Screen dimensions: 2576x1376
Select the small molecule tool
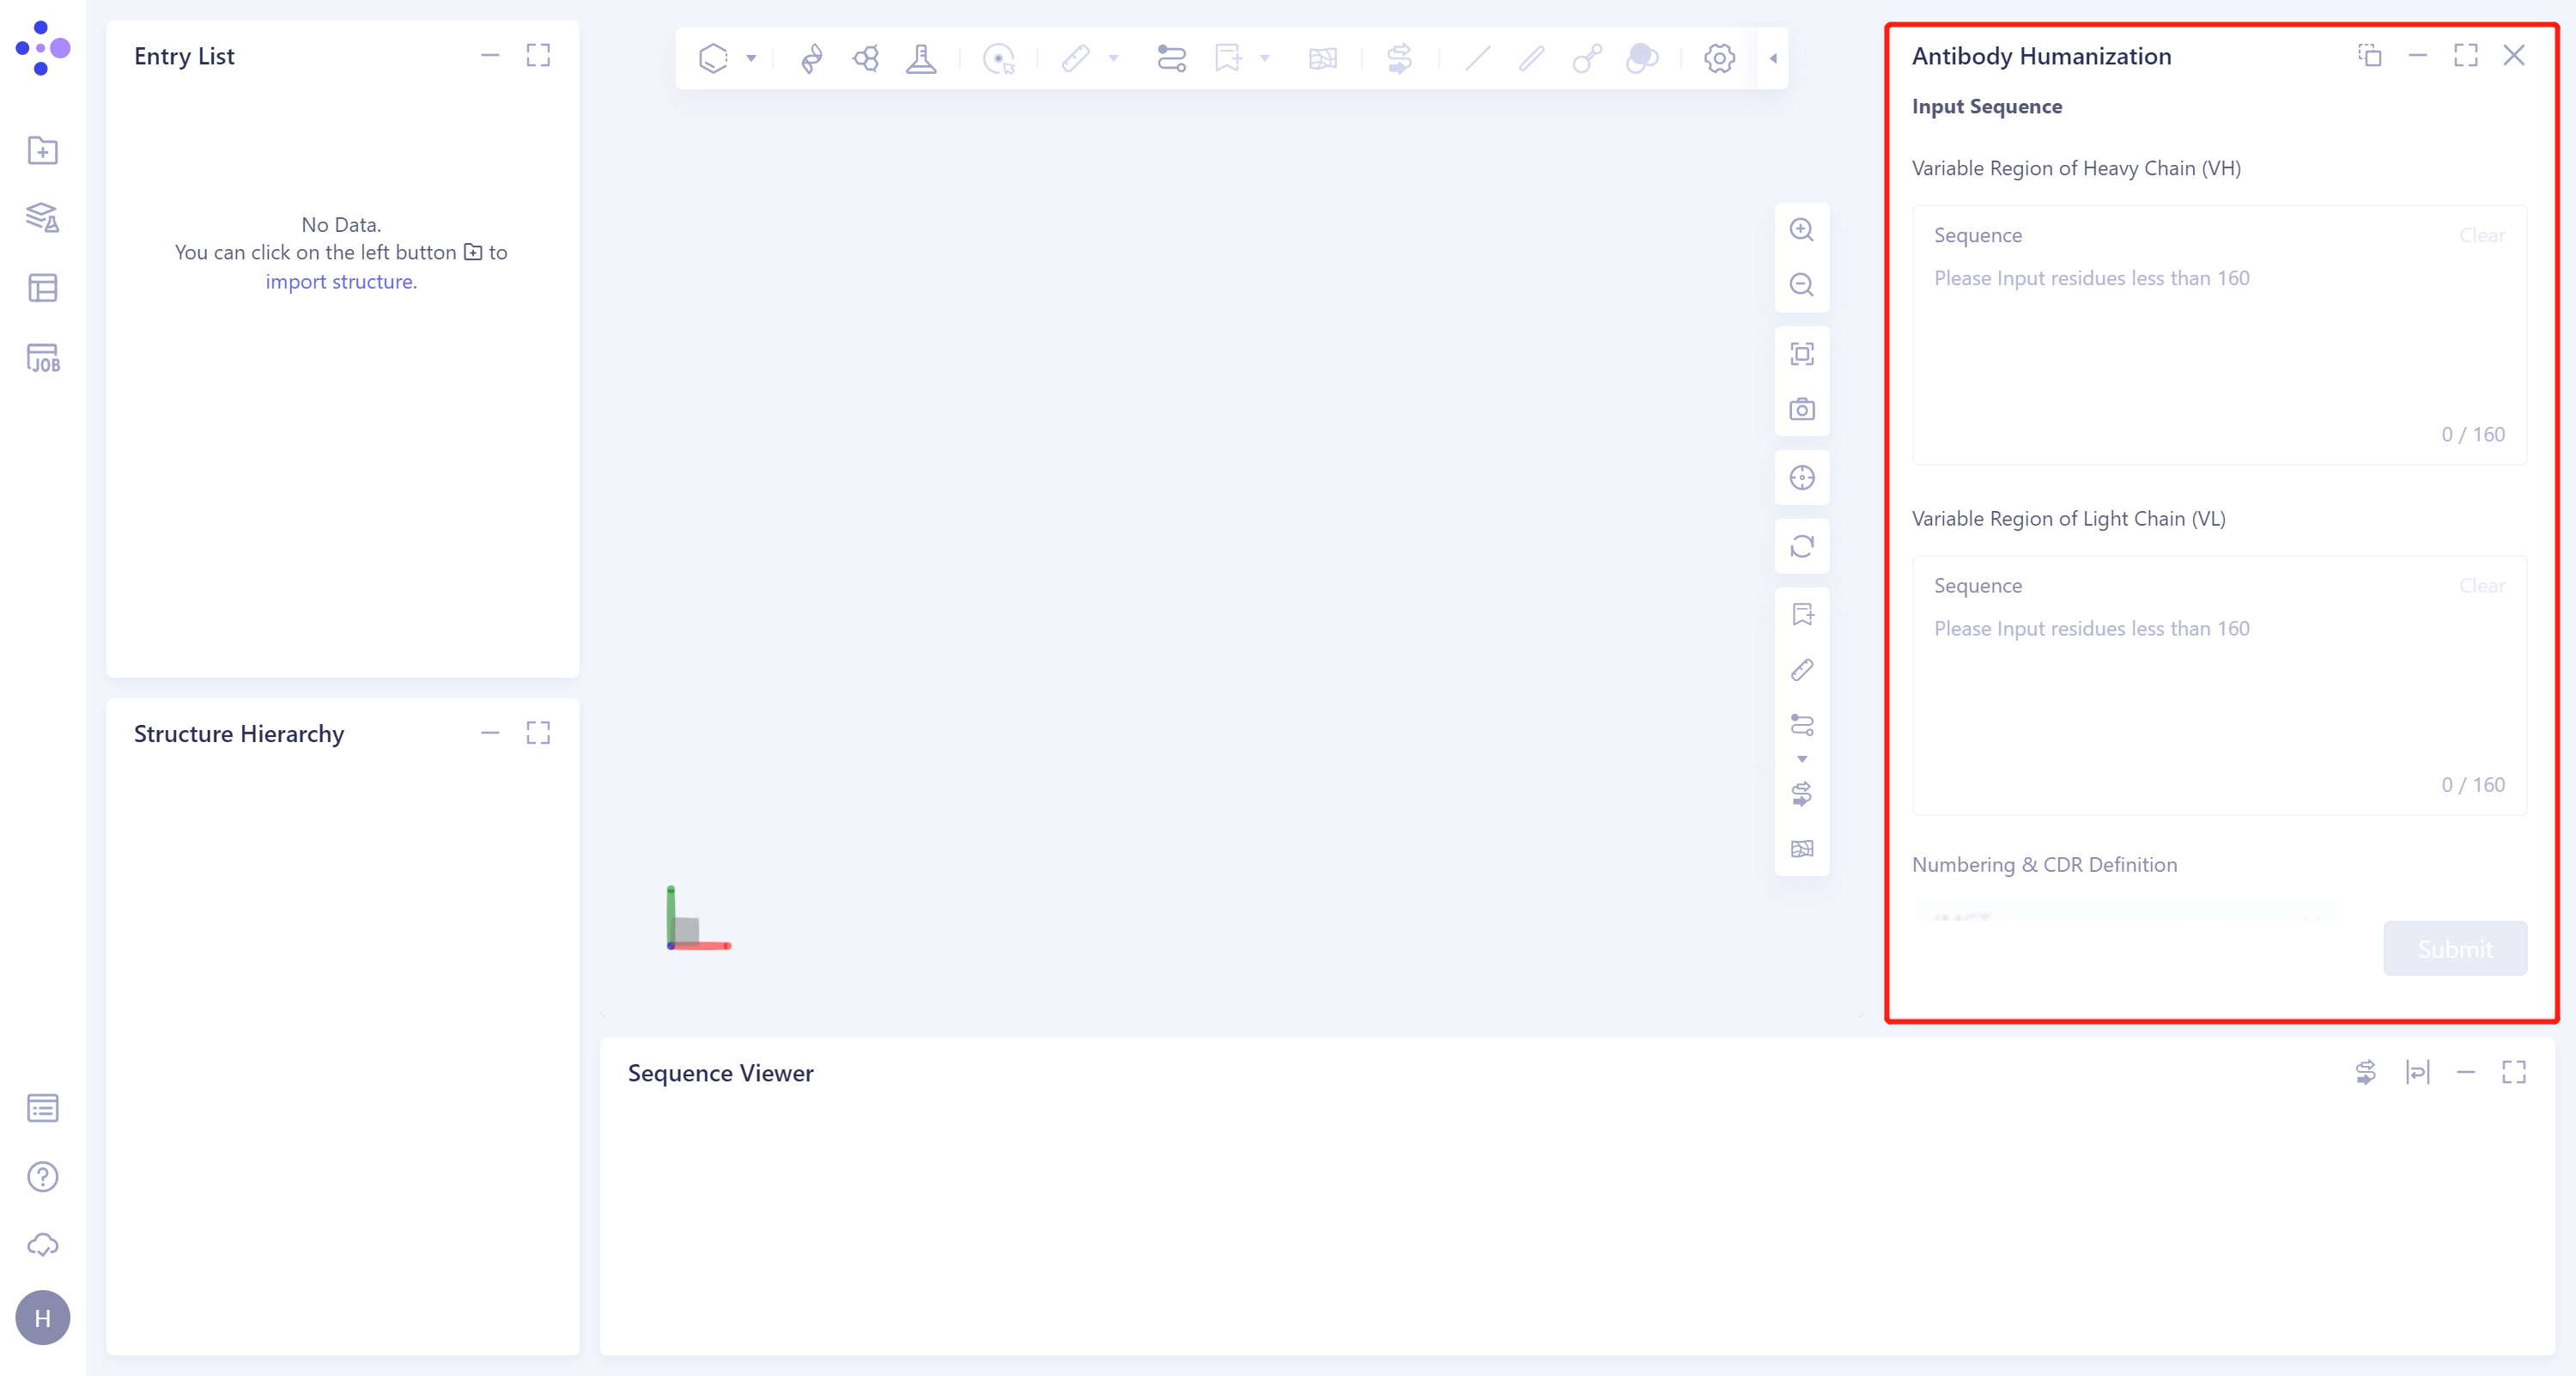866,58
